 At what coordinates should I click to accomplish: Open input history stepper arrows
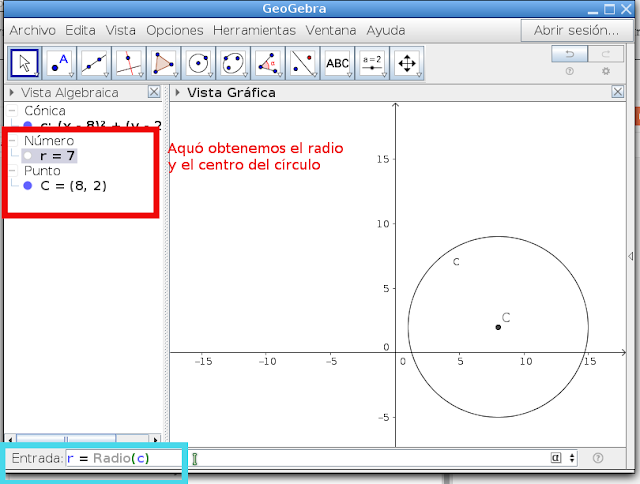pos(572,458)
